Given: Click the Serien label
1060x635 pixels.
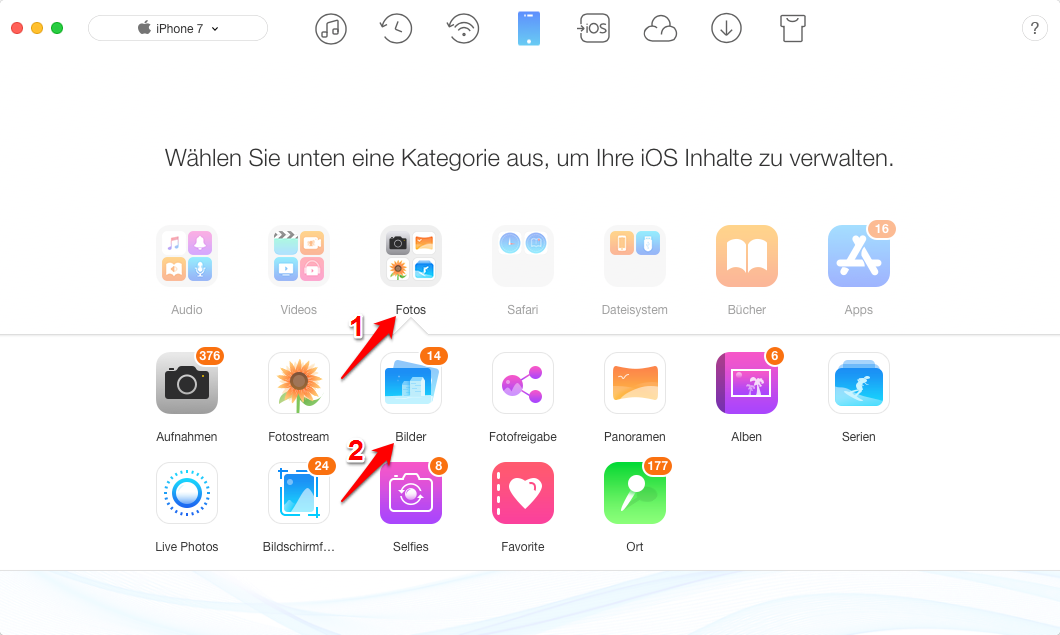Looking at the screenshot, I should [859, 437].
